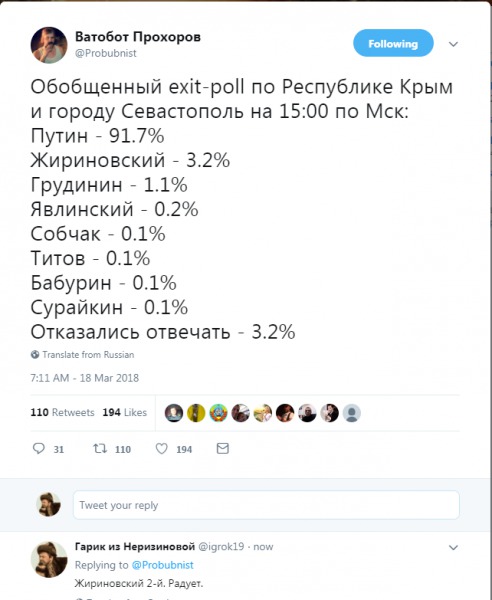
Task: Click the reply speech bubble icon
Action: [x=39, y=448]
